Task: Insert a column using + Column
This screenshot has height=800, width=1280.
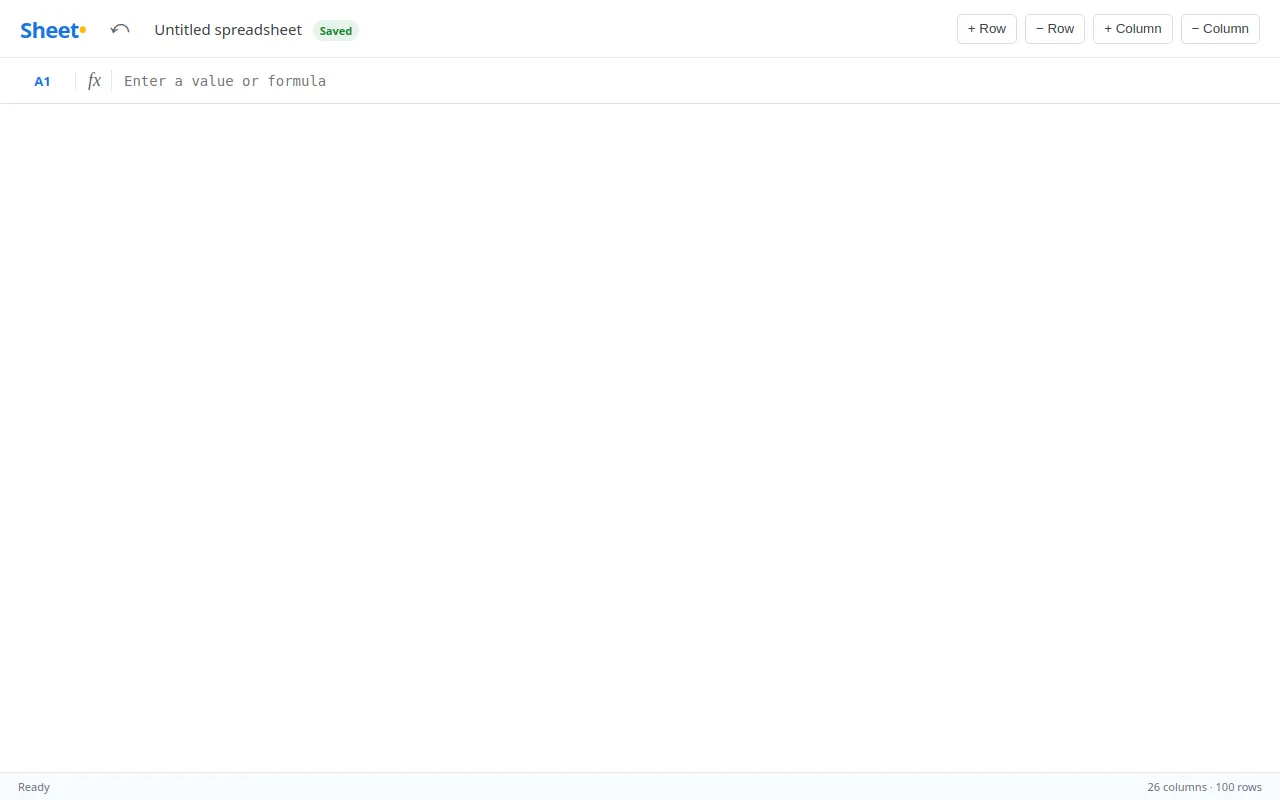Action: (x=1133, y=29)
